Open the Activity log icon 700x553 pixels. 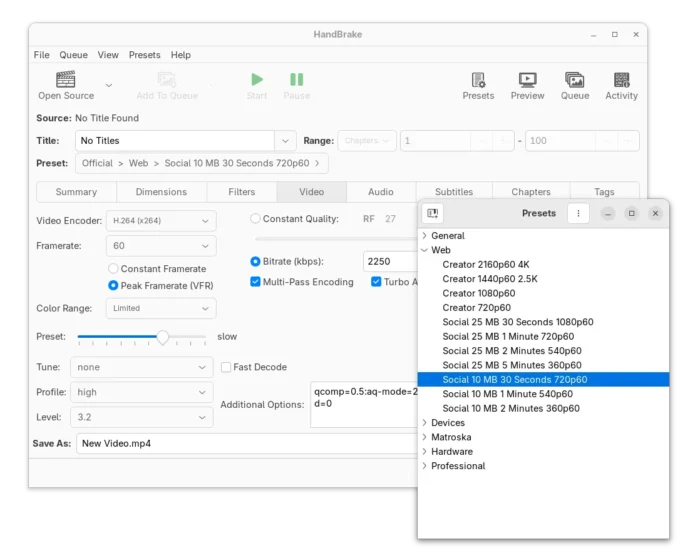coord(621,80)
